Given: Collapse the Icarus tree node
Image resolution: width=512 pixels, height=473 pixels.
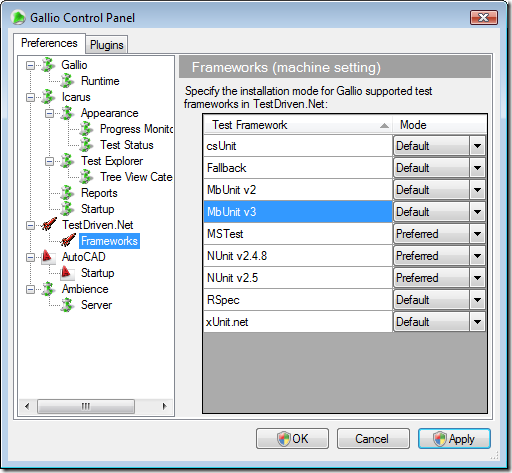Looking at the screenshot, I should pos(30,97).
